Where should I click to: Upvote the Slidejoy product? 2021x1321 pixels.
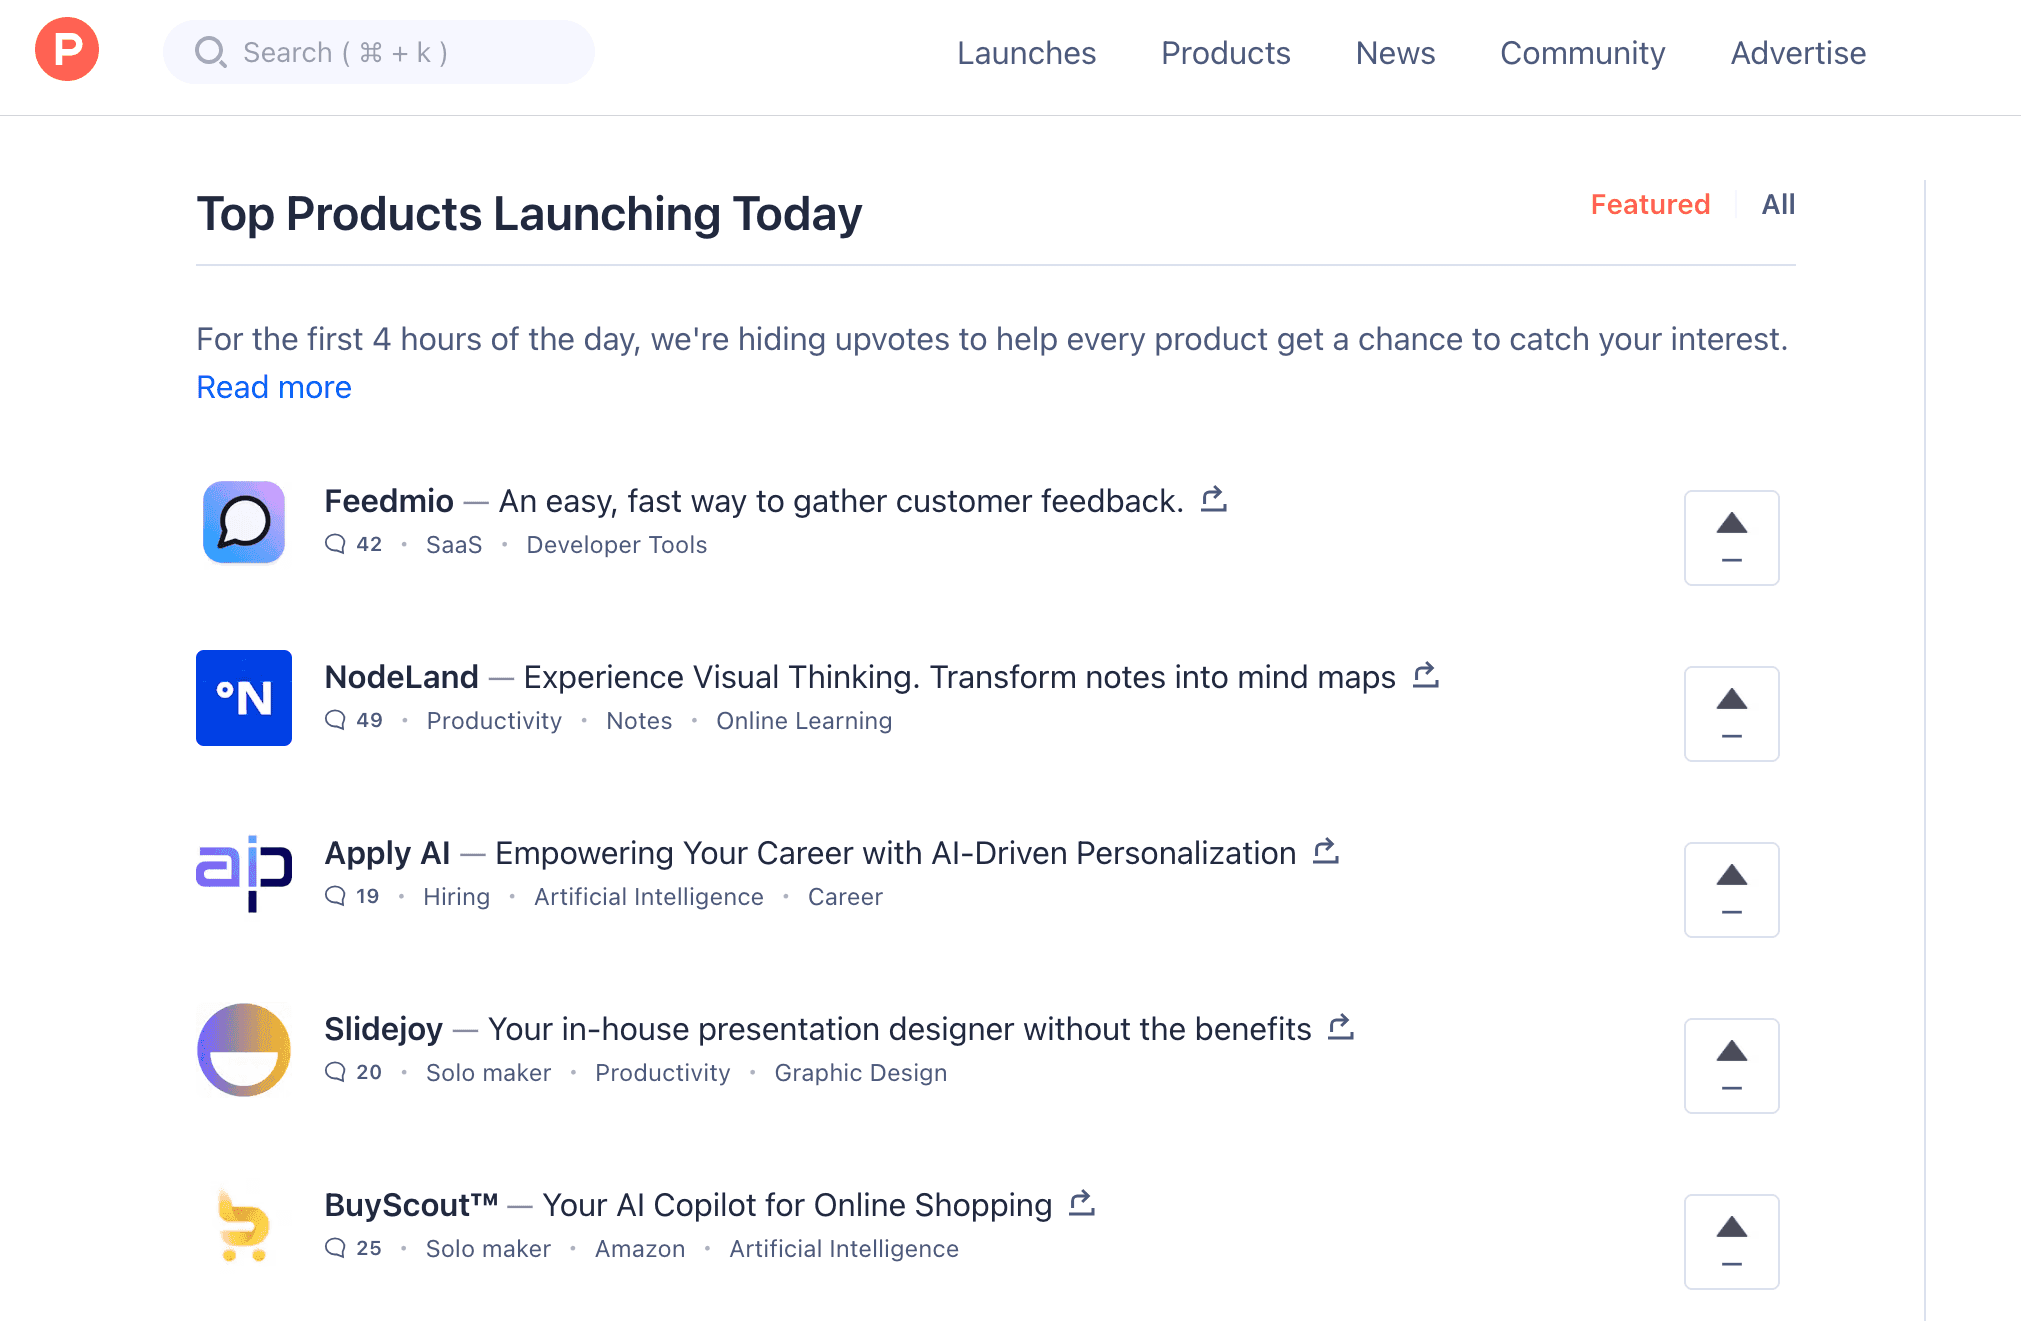pyautogui.click(x=1732, y=1066)
